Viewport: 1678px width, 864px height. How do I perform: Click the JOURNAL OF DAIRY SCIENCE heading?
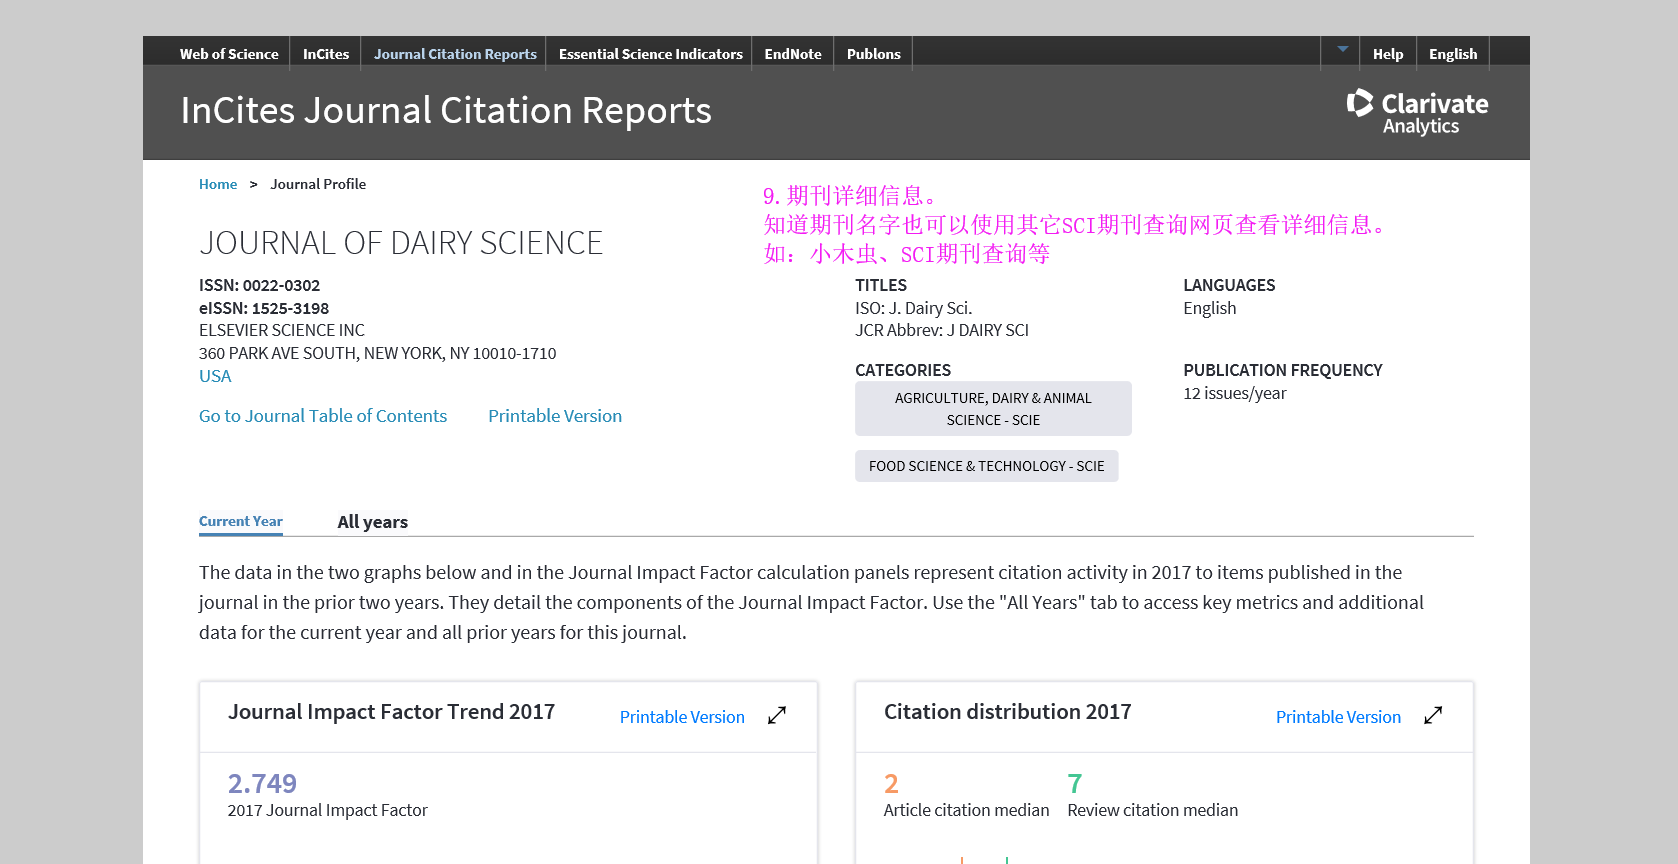pyautogui.click(x=401, y=243)
